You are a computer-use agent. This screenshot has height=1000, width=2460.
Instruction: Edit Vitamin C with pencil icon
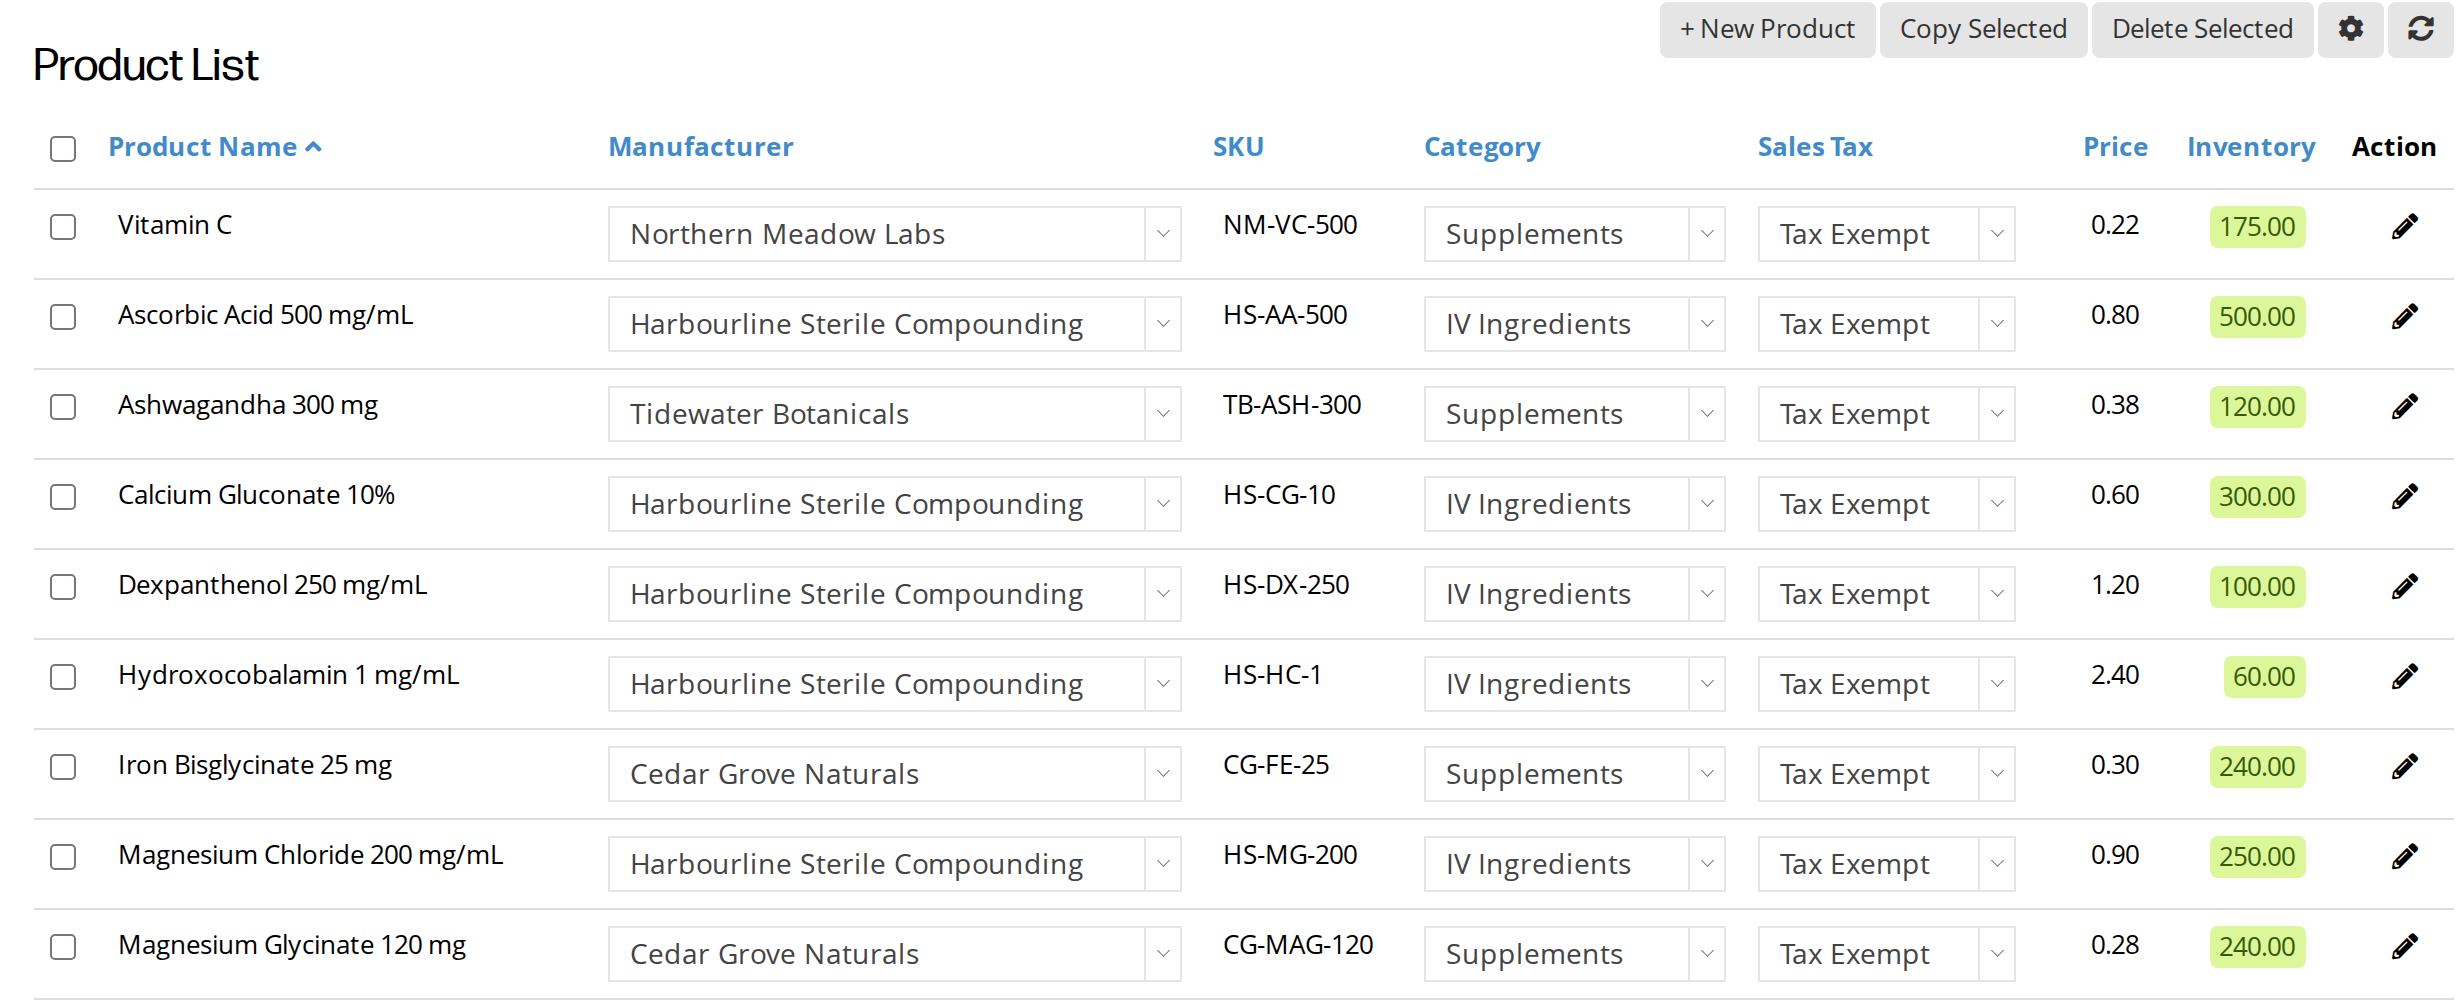[2405, 226]
